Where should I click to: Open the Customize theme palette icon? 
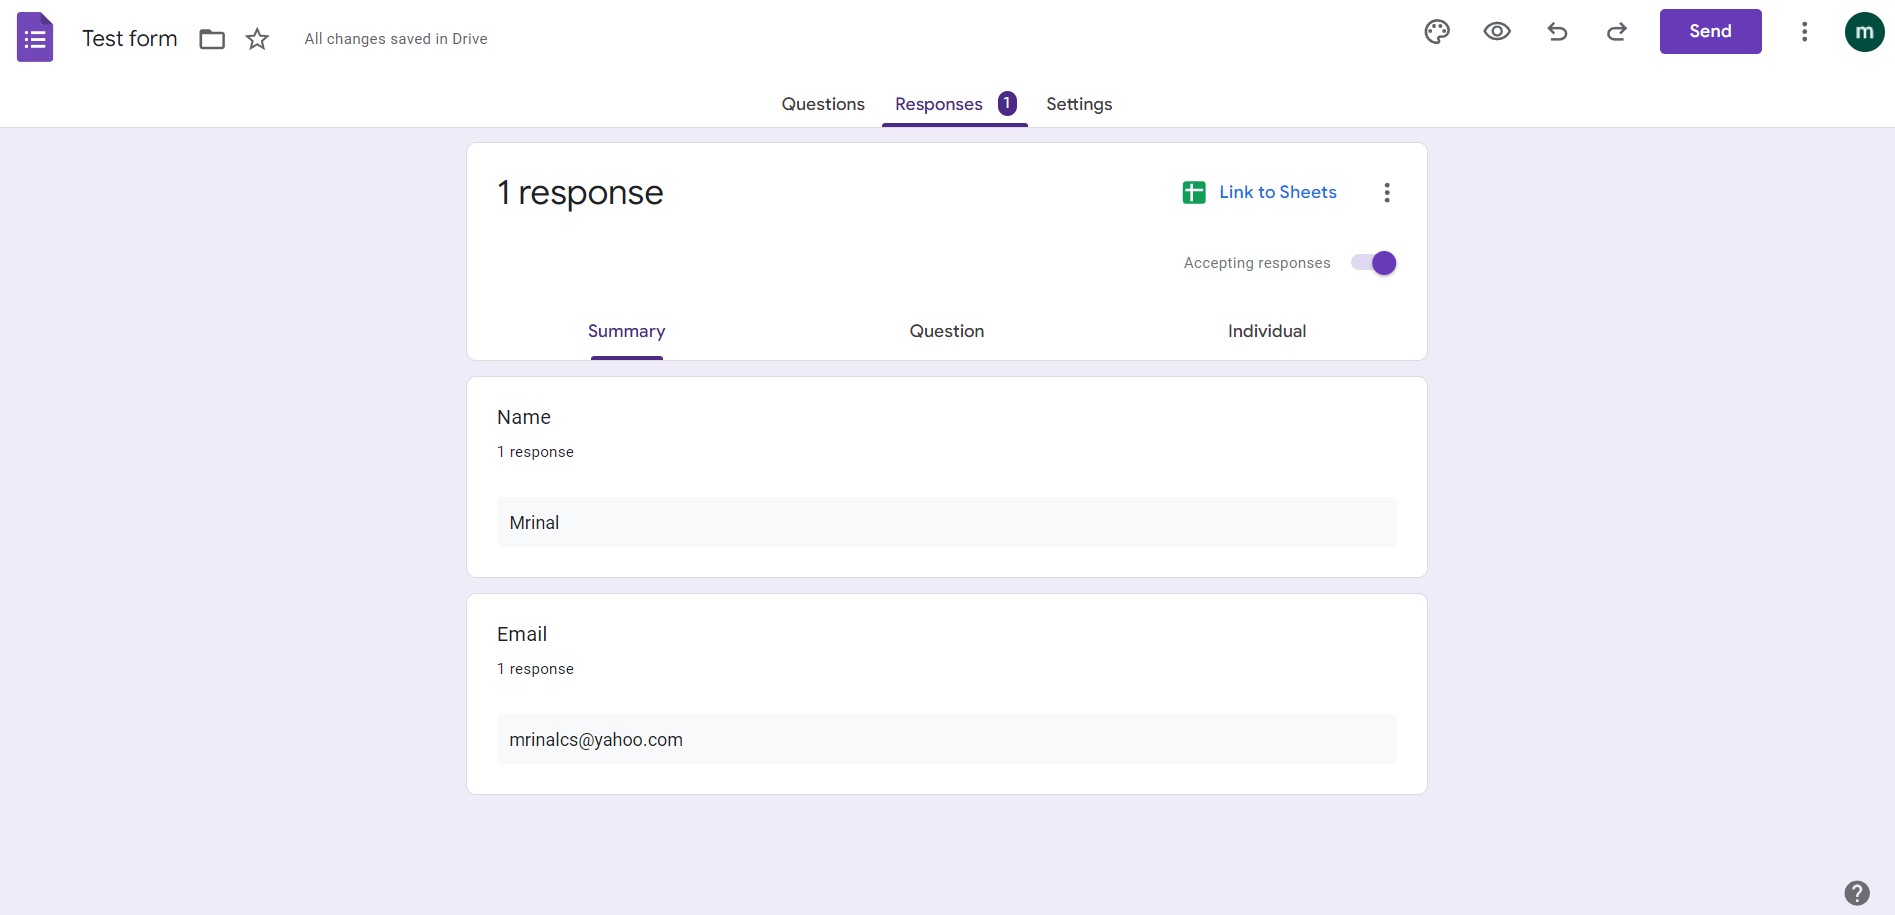coord(1436,31)
